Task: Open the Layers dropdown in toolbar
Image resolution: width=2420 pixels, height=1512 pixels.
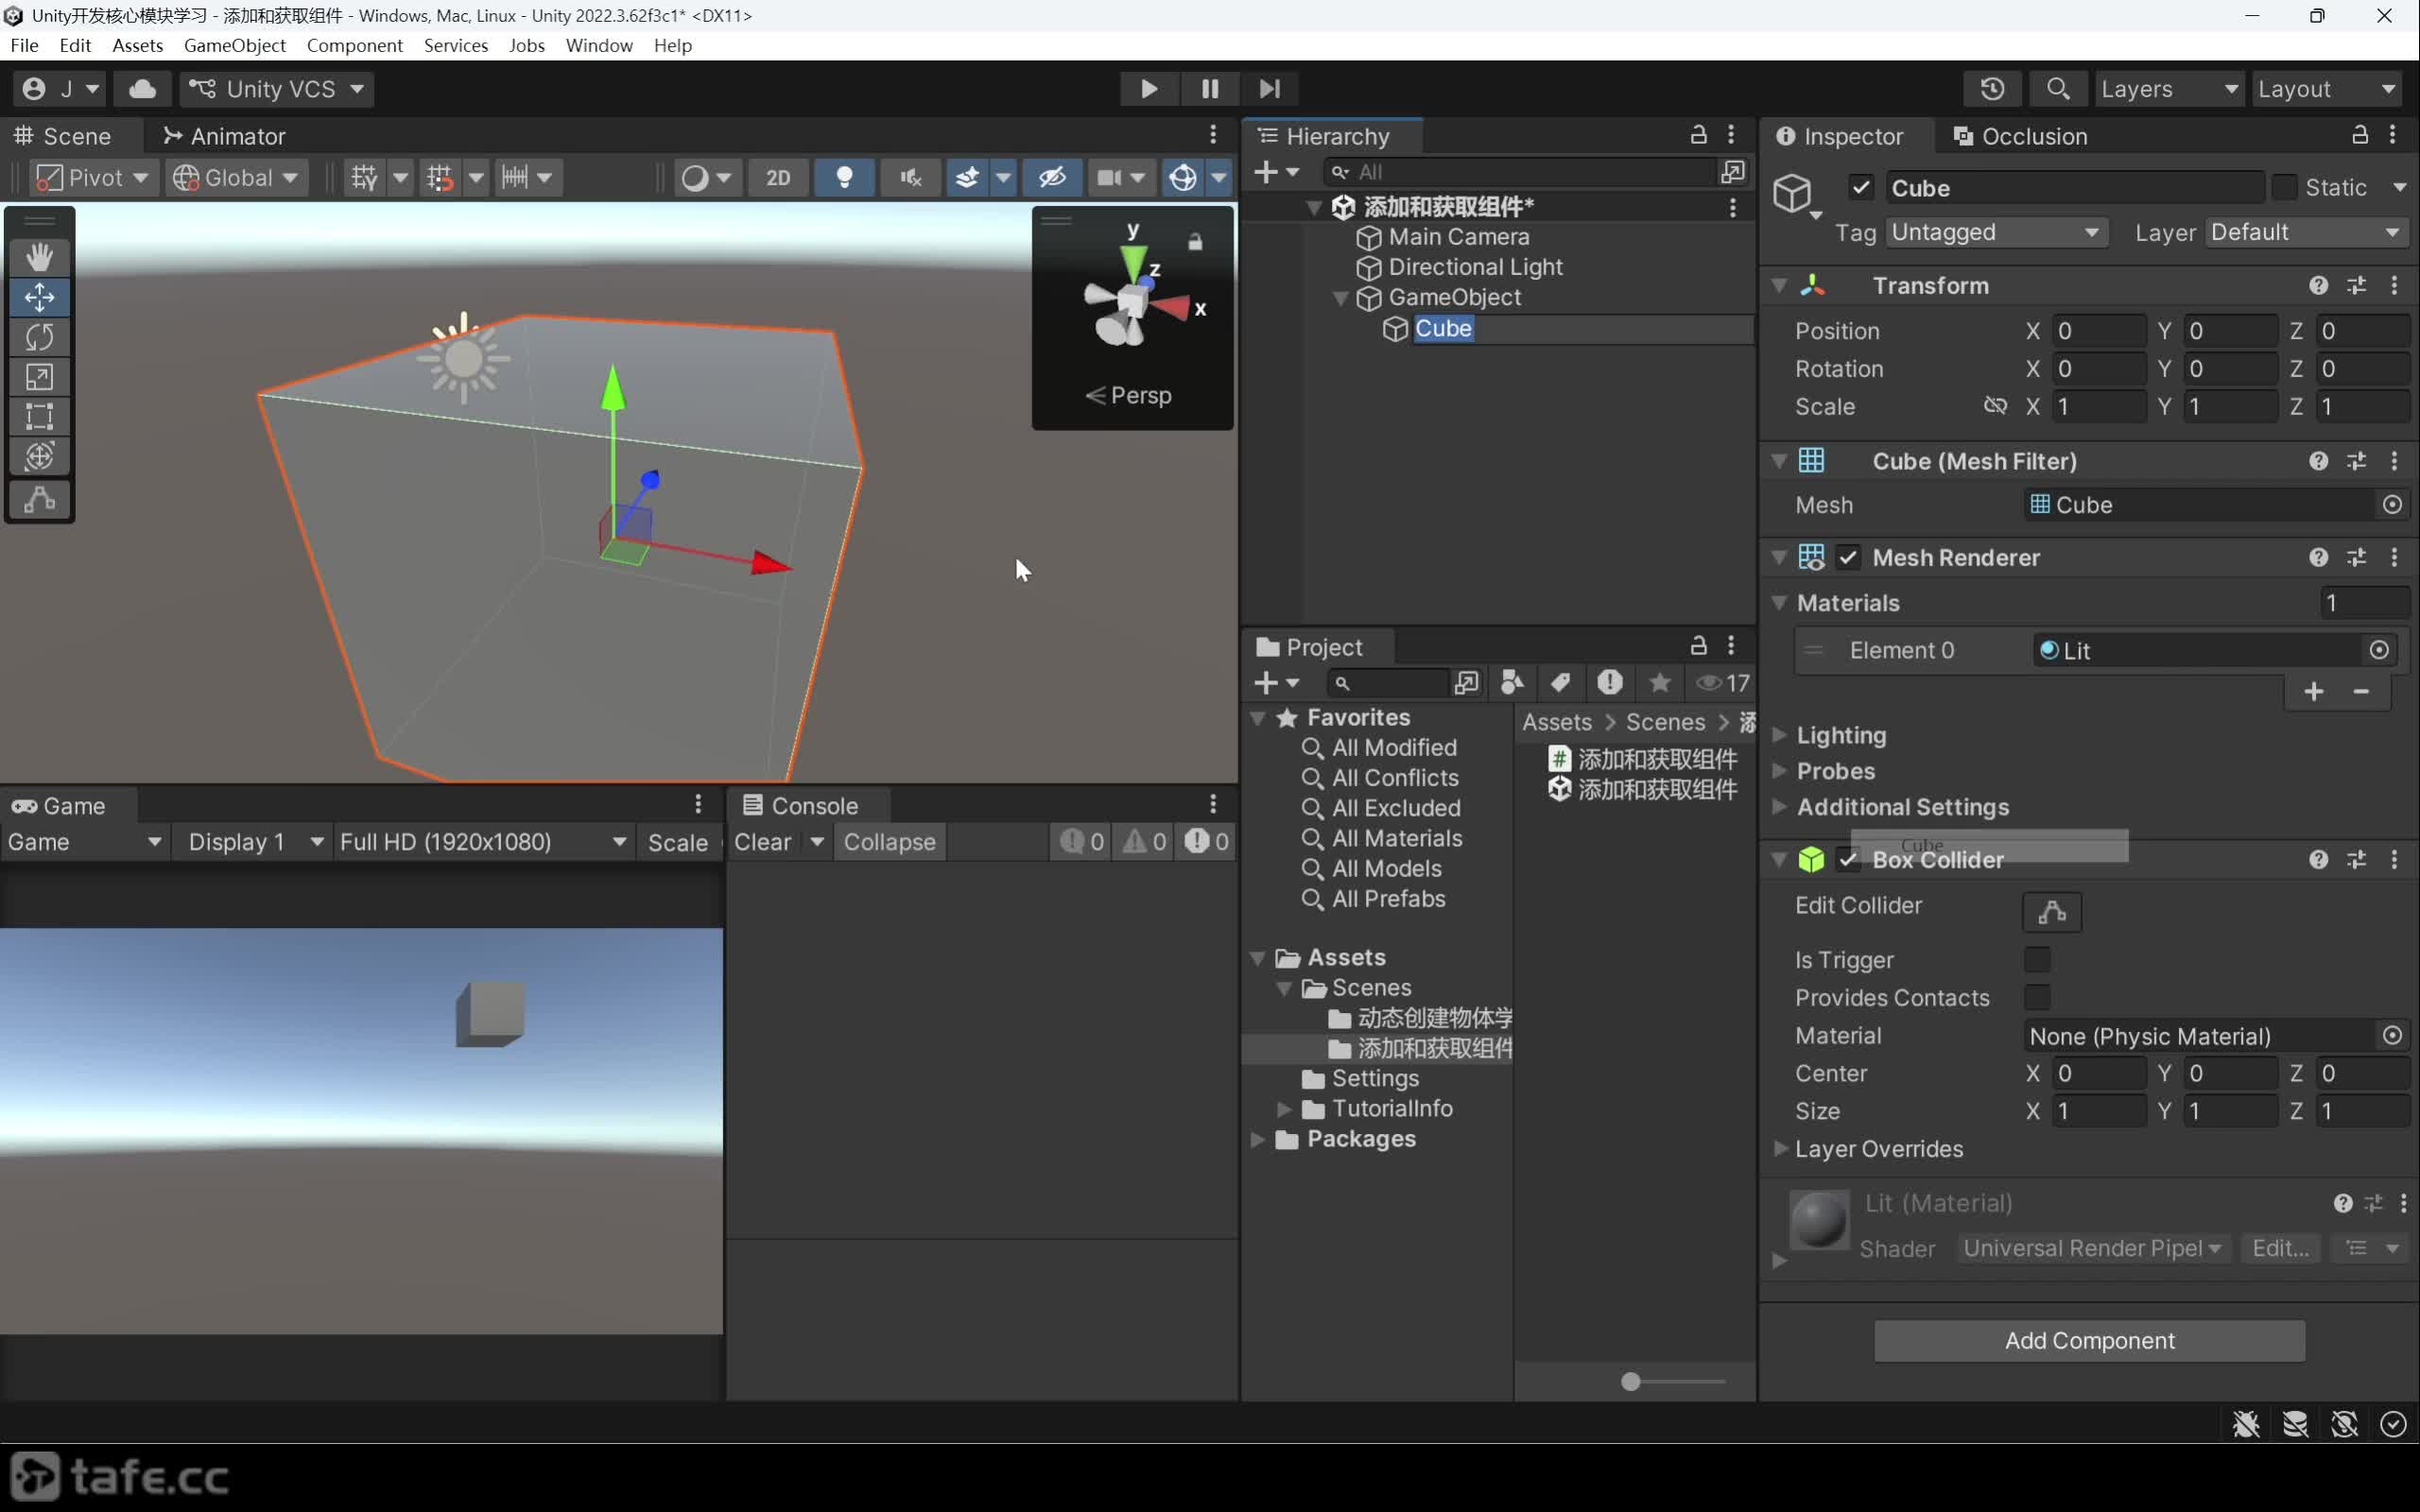Action: point(2169,89)
